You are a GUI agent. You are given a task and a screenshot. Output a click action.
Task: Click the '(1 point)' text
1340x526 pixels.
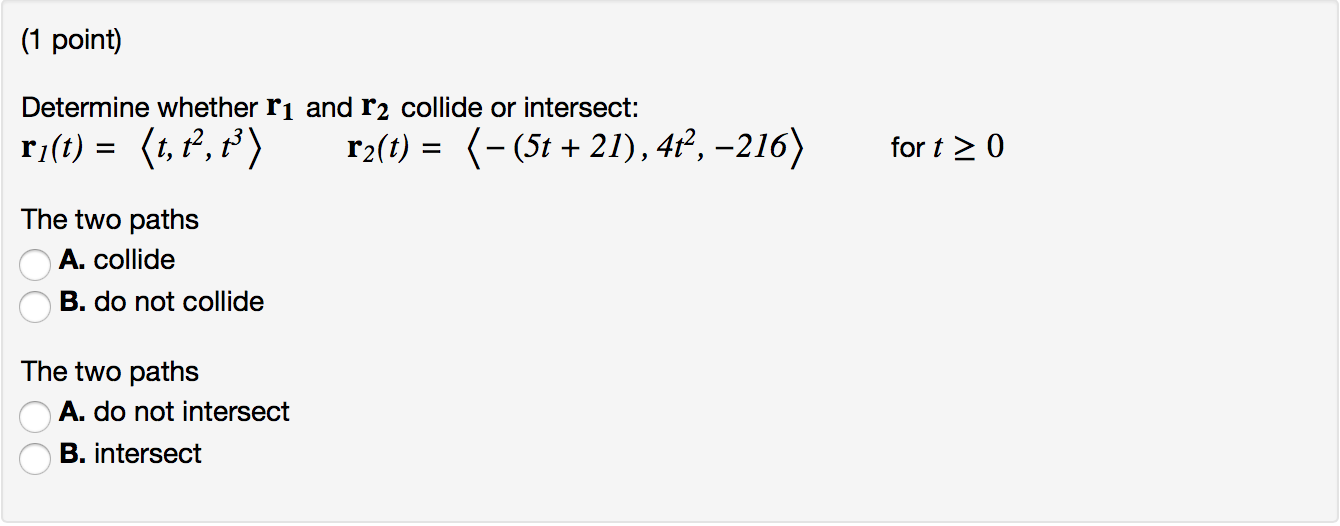tap(71, 44)
